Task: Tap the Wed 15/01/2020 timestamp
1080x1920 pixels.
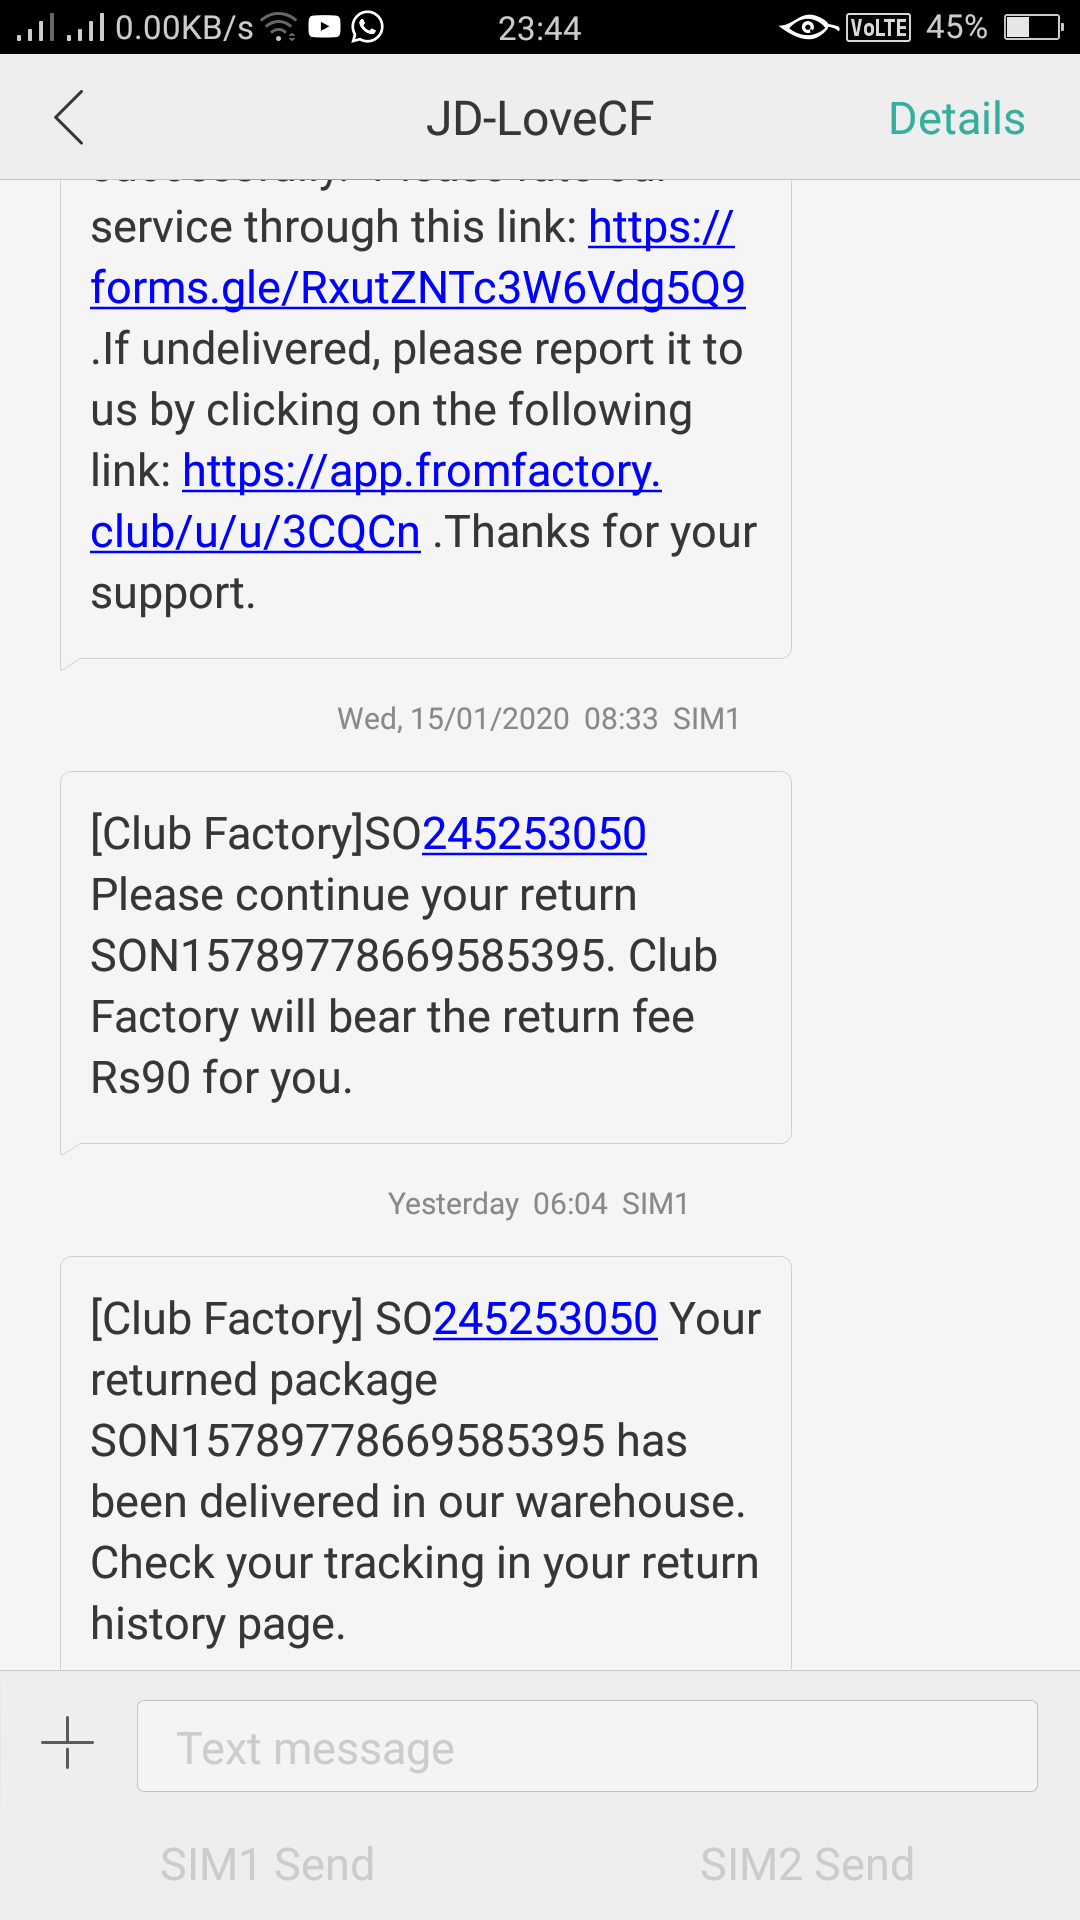Action: [x=538, y=719]
